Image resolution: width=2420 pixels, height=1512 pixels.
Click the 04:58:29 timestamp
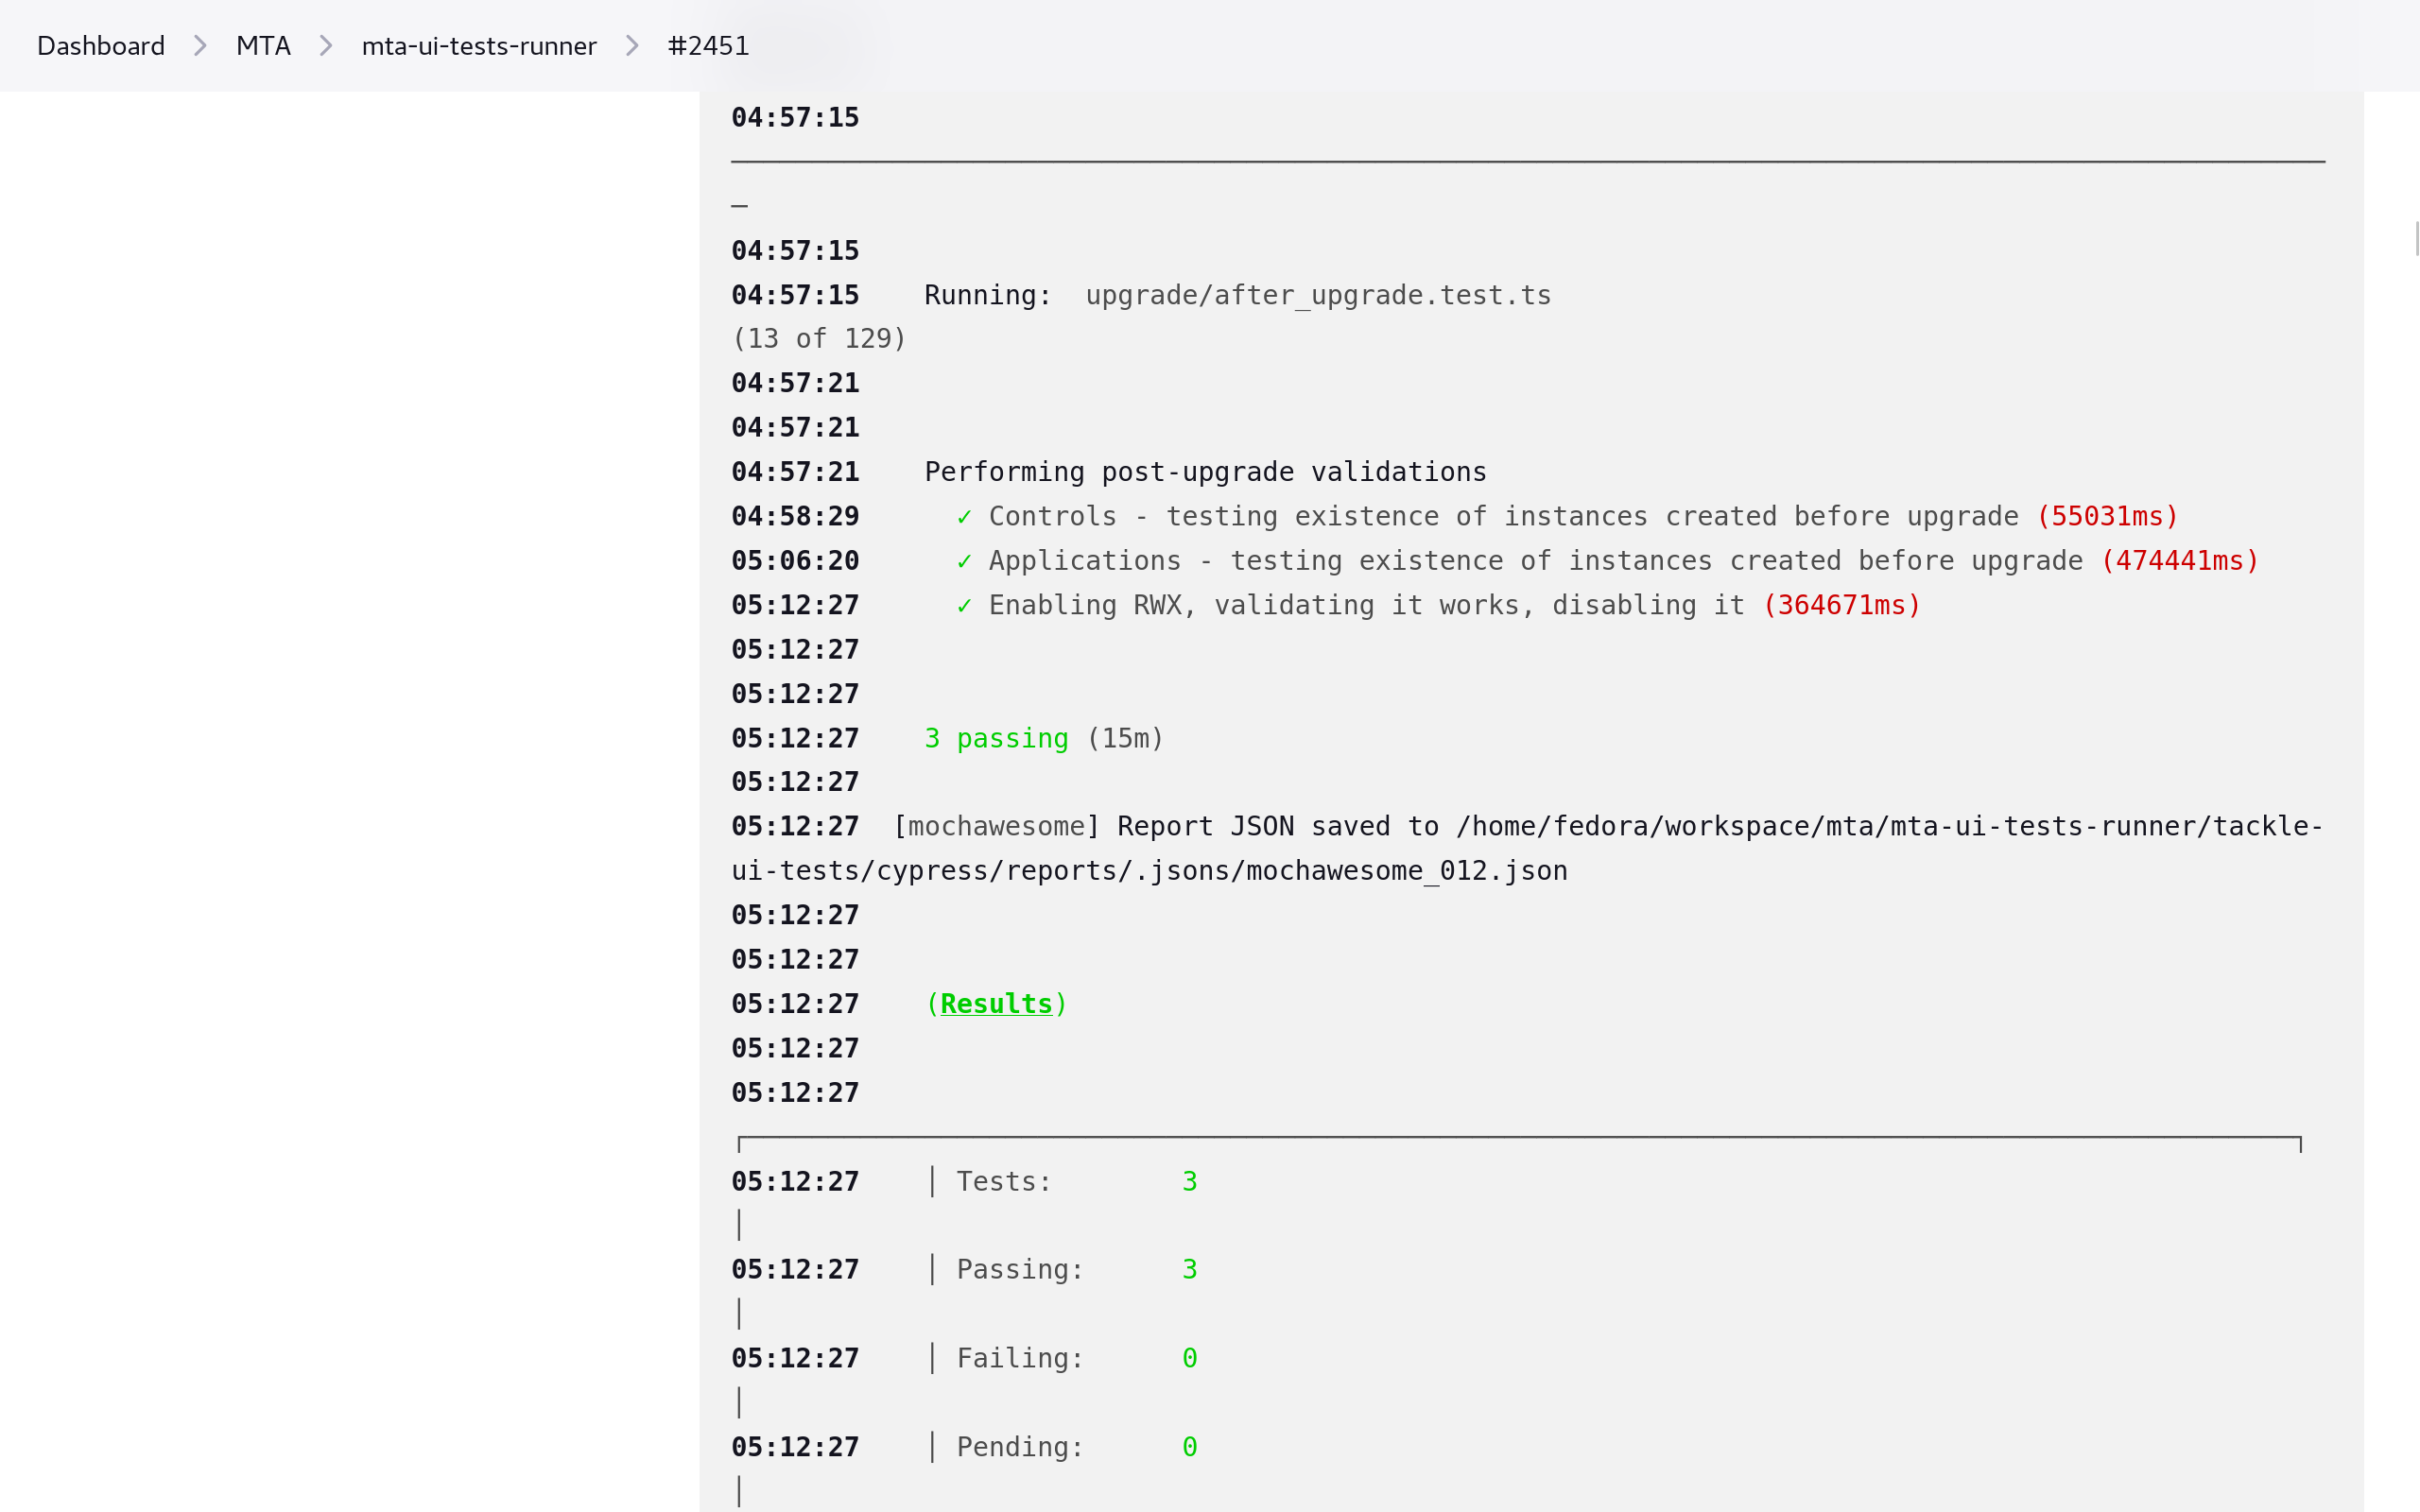tap(795, 517)
